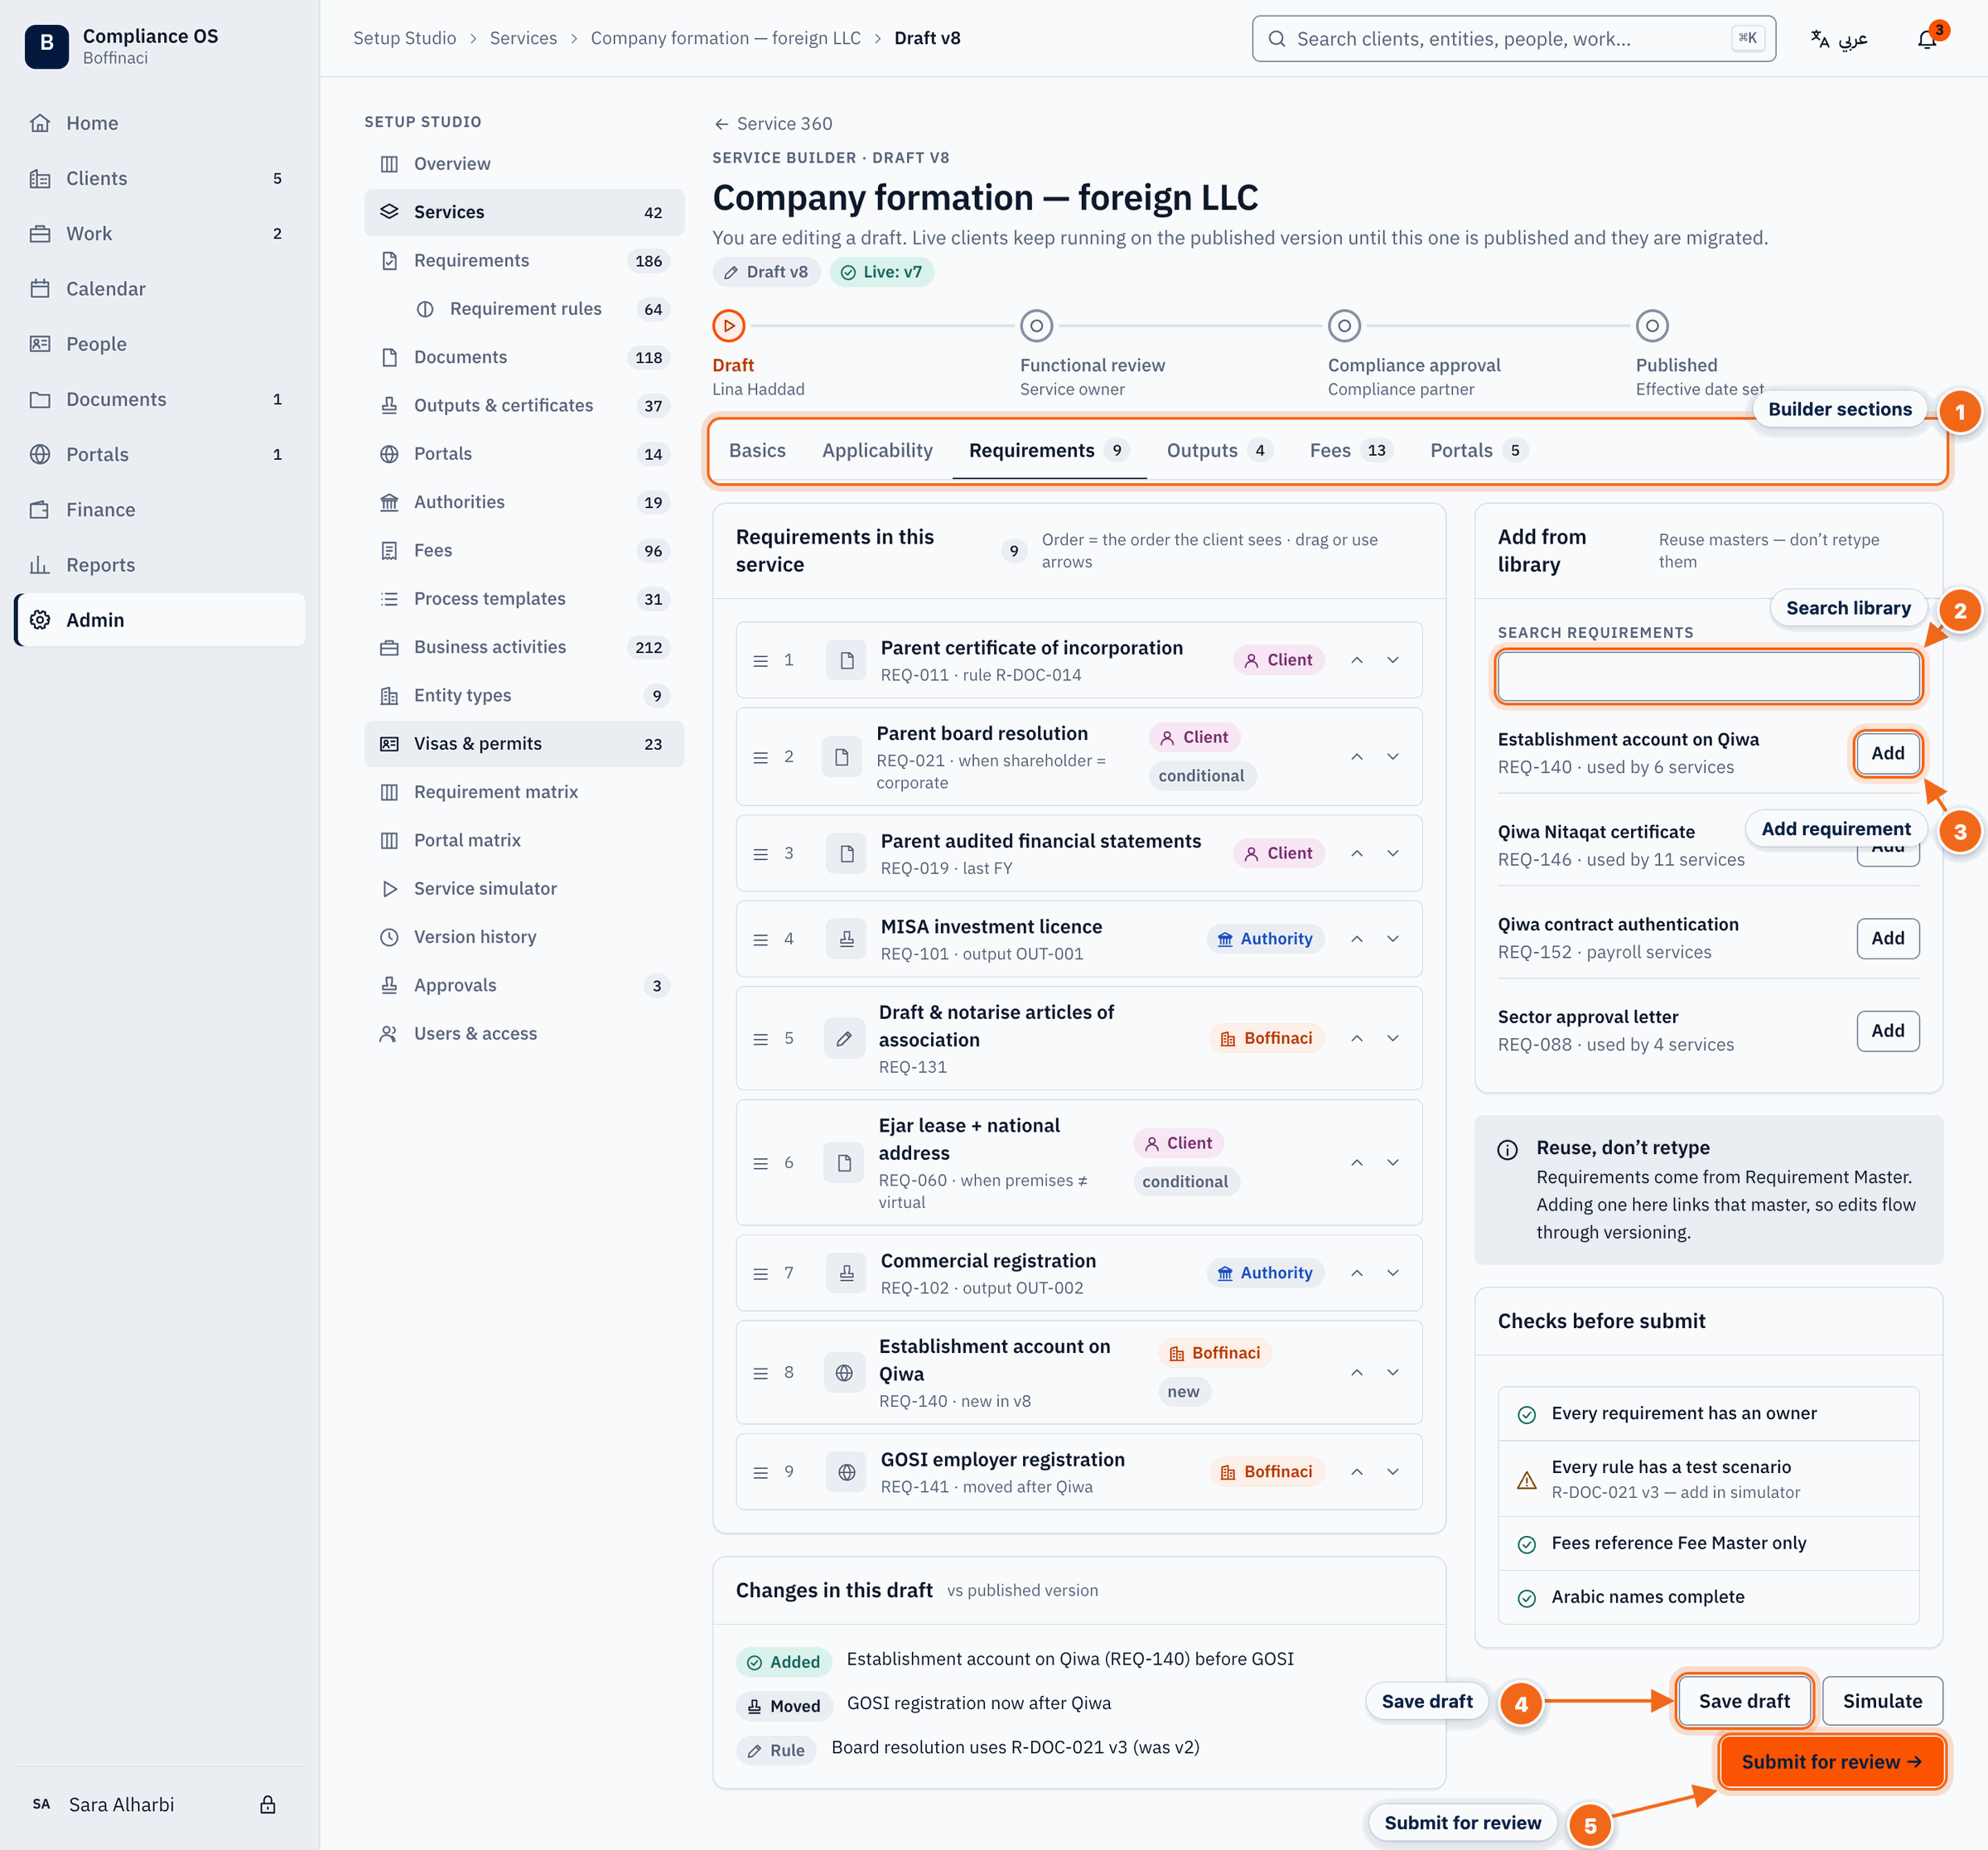Open Reports in the main sidebar
This screenshot has width=1988, height=1850.
click(x=160, y=565)
